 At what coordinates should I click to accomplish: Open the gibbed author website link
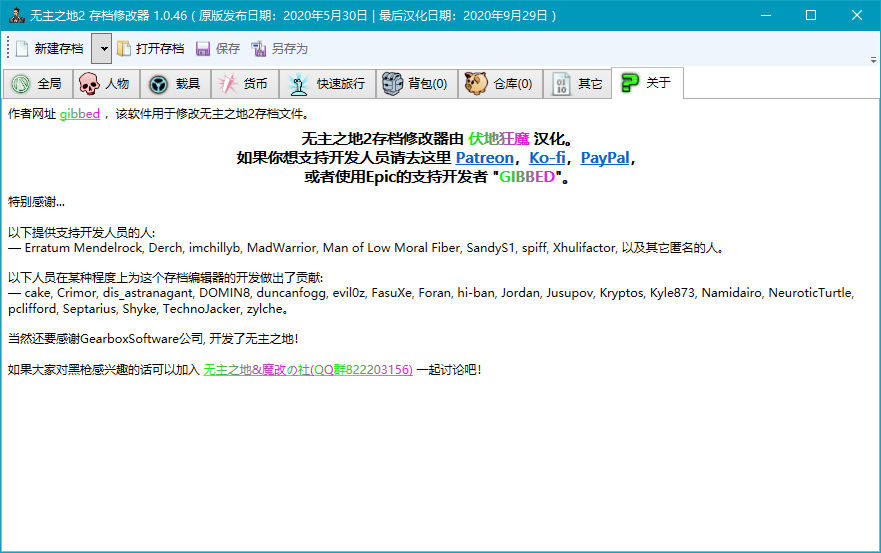point(80,114)
